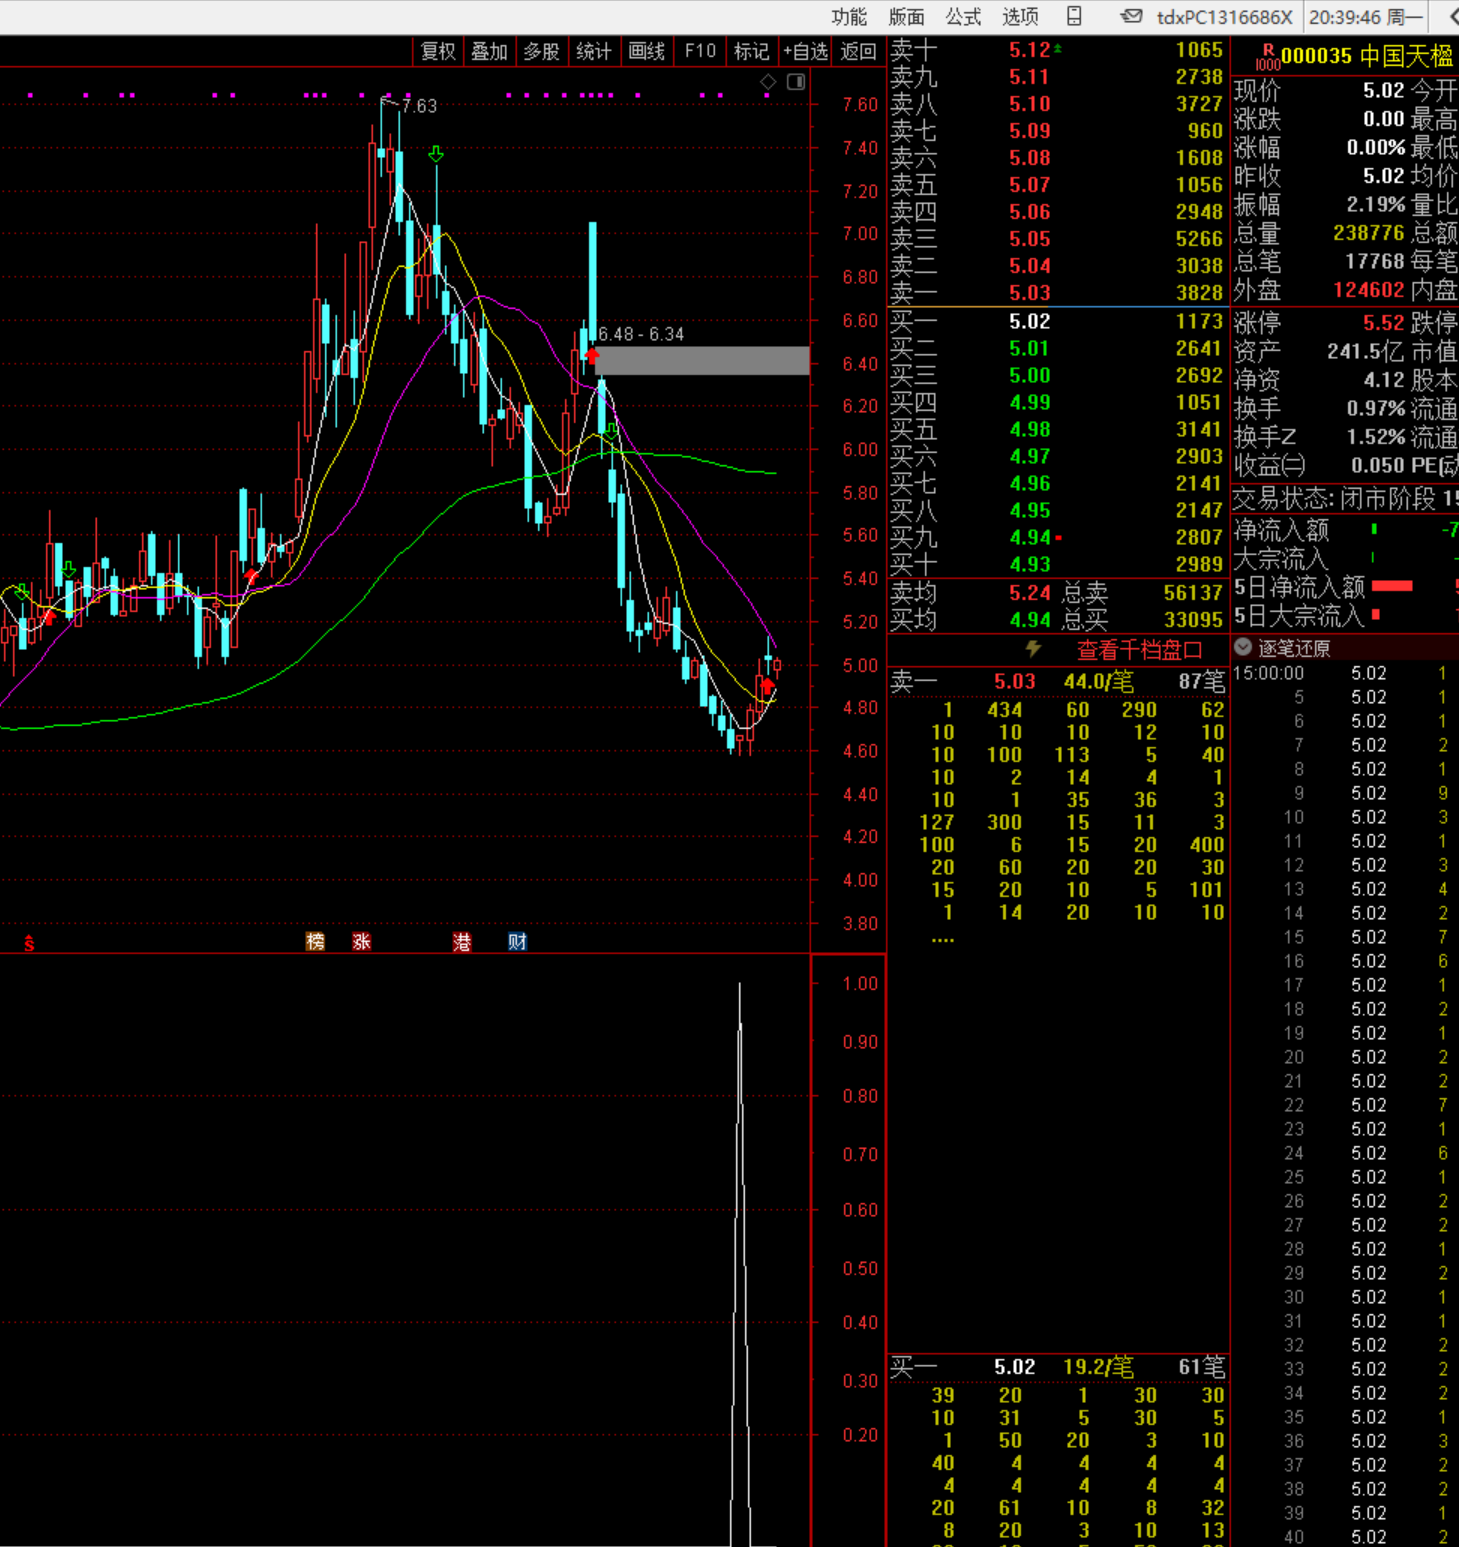Image resolution: width=1459 pixels, height=1547 pixels.
Task: Click the 叠加 toolbar button
Action: [490, 51]
